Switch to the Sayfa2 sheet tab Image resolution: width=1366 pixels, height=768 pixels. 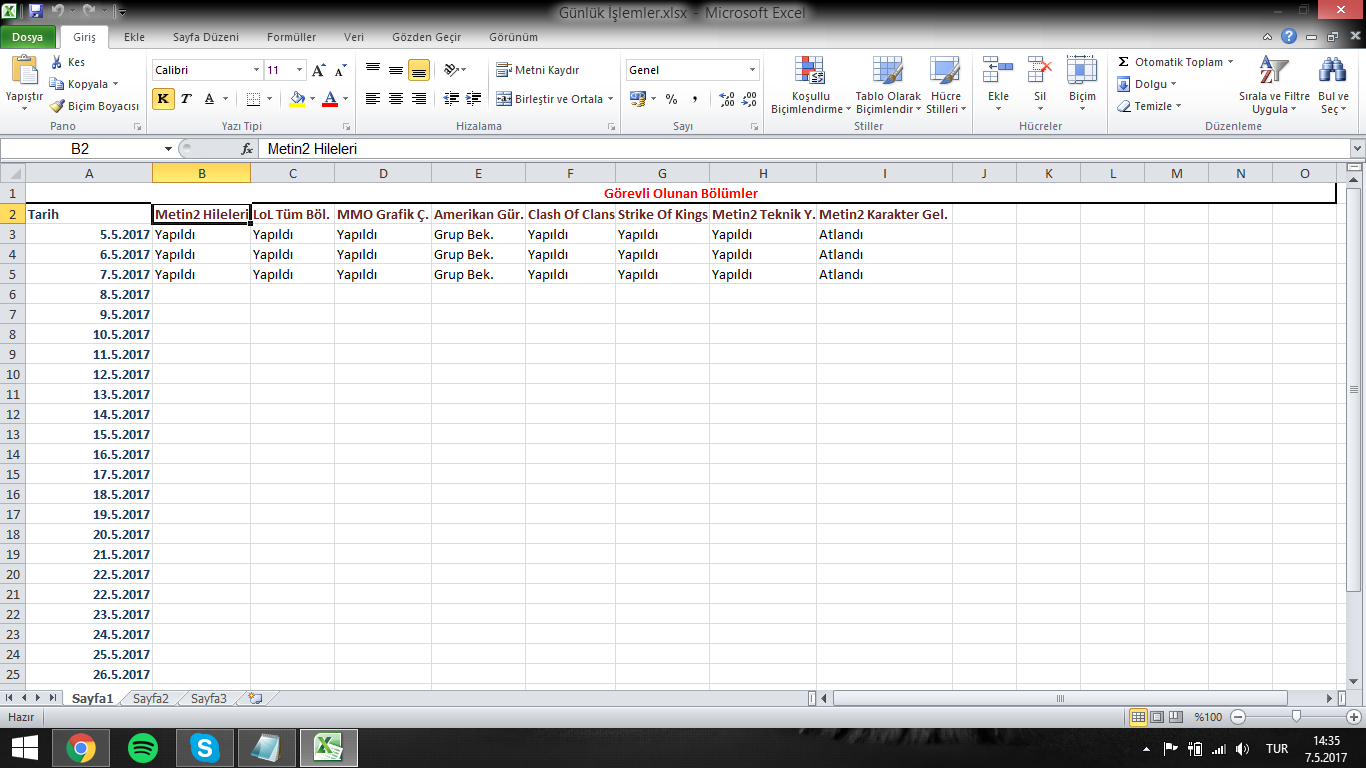(151, 699)
